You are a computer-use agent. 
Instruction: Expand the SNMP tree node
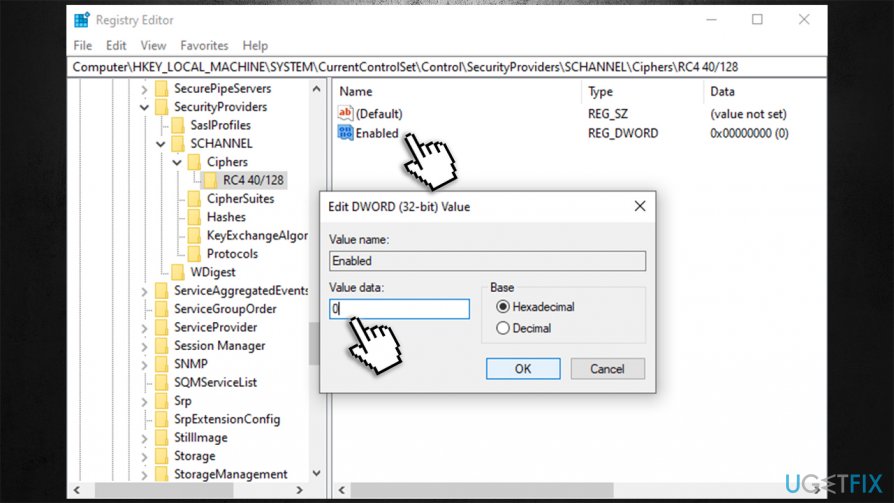click(x=144, y=365)
